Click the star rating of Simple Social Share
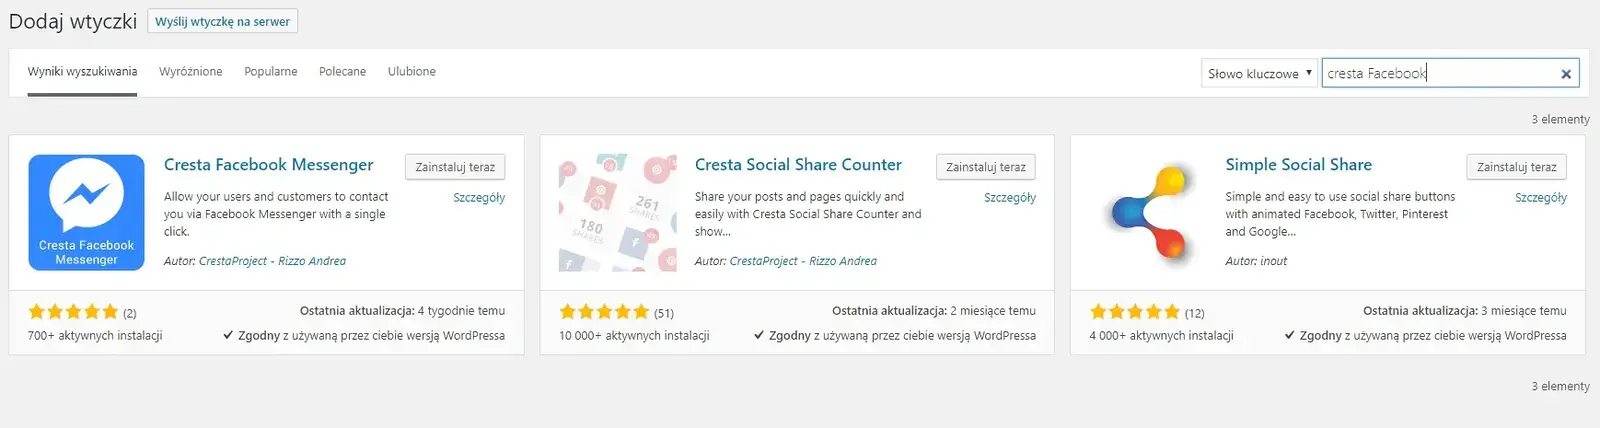This screenshot has width=1600, height=428. (1135, 312)
